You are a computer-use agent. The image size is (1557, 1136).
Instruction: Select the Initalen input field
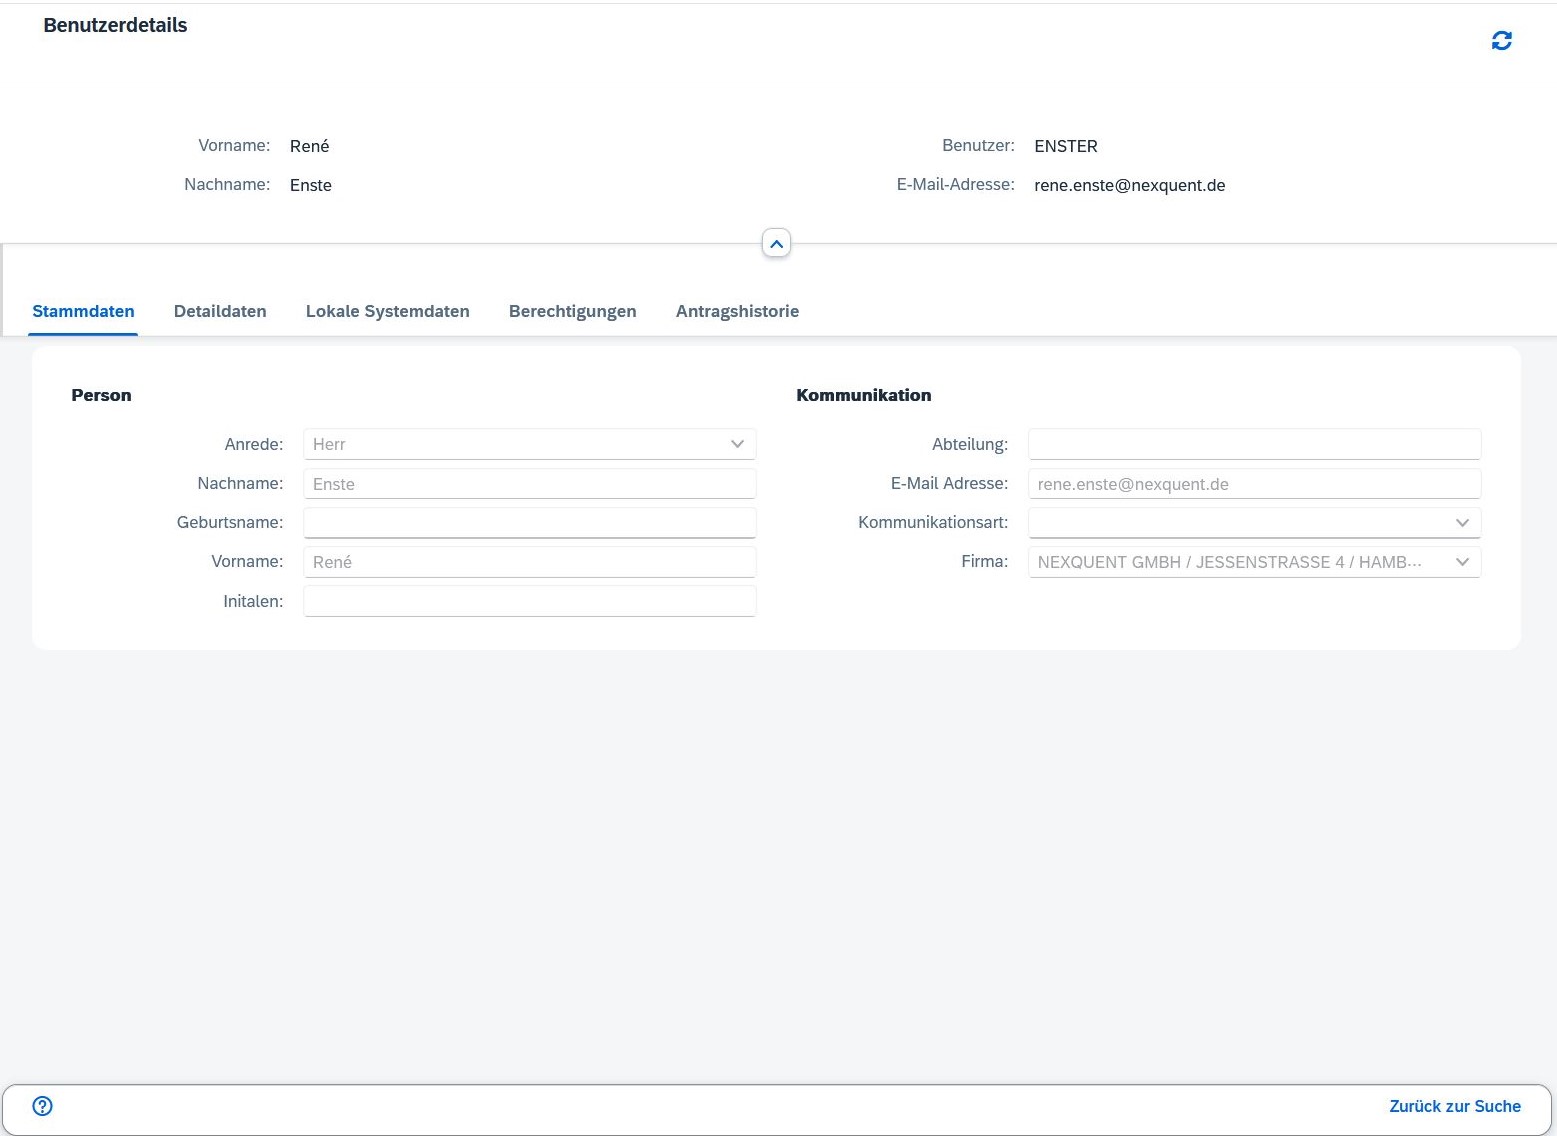pyautogui.click(x=529, y=601)
